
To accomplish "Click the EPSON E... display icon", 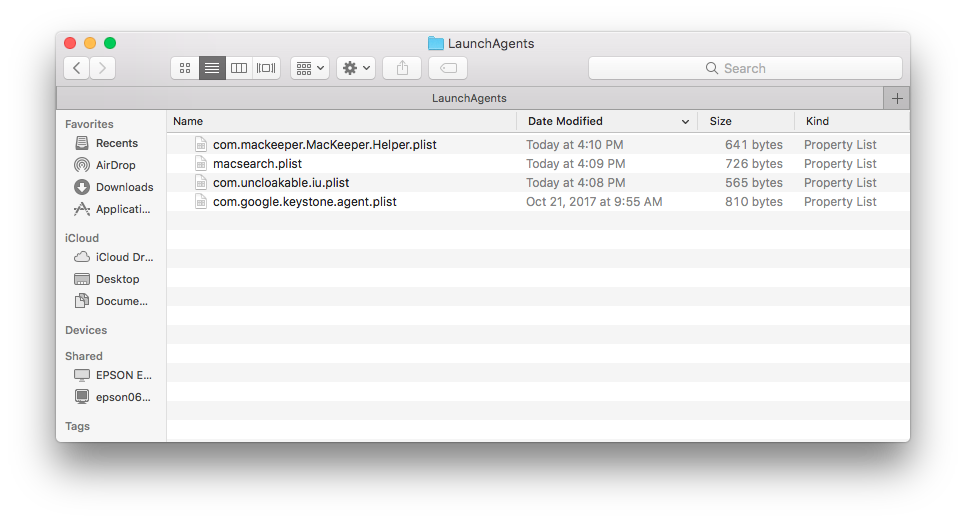I will point(82,375).
